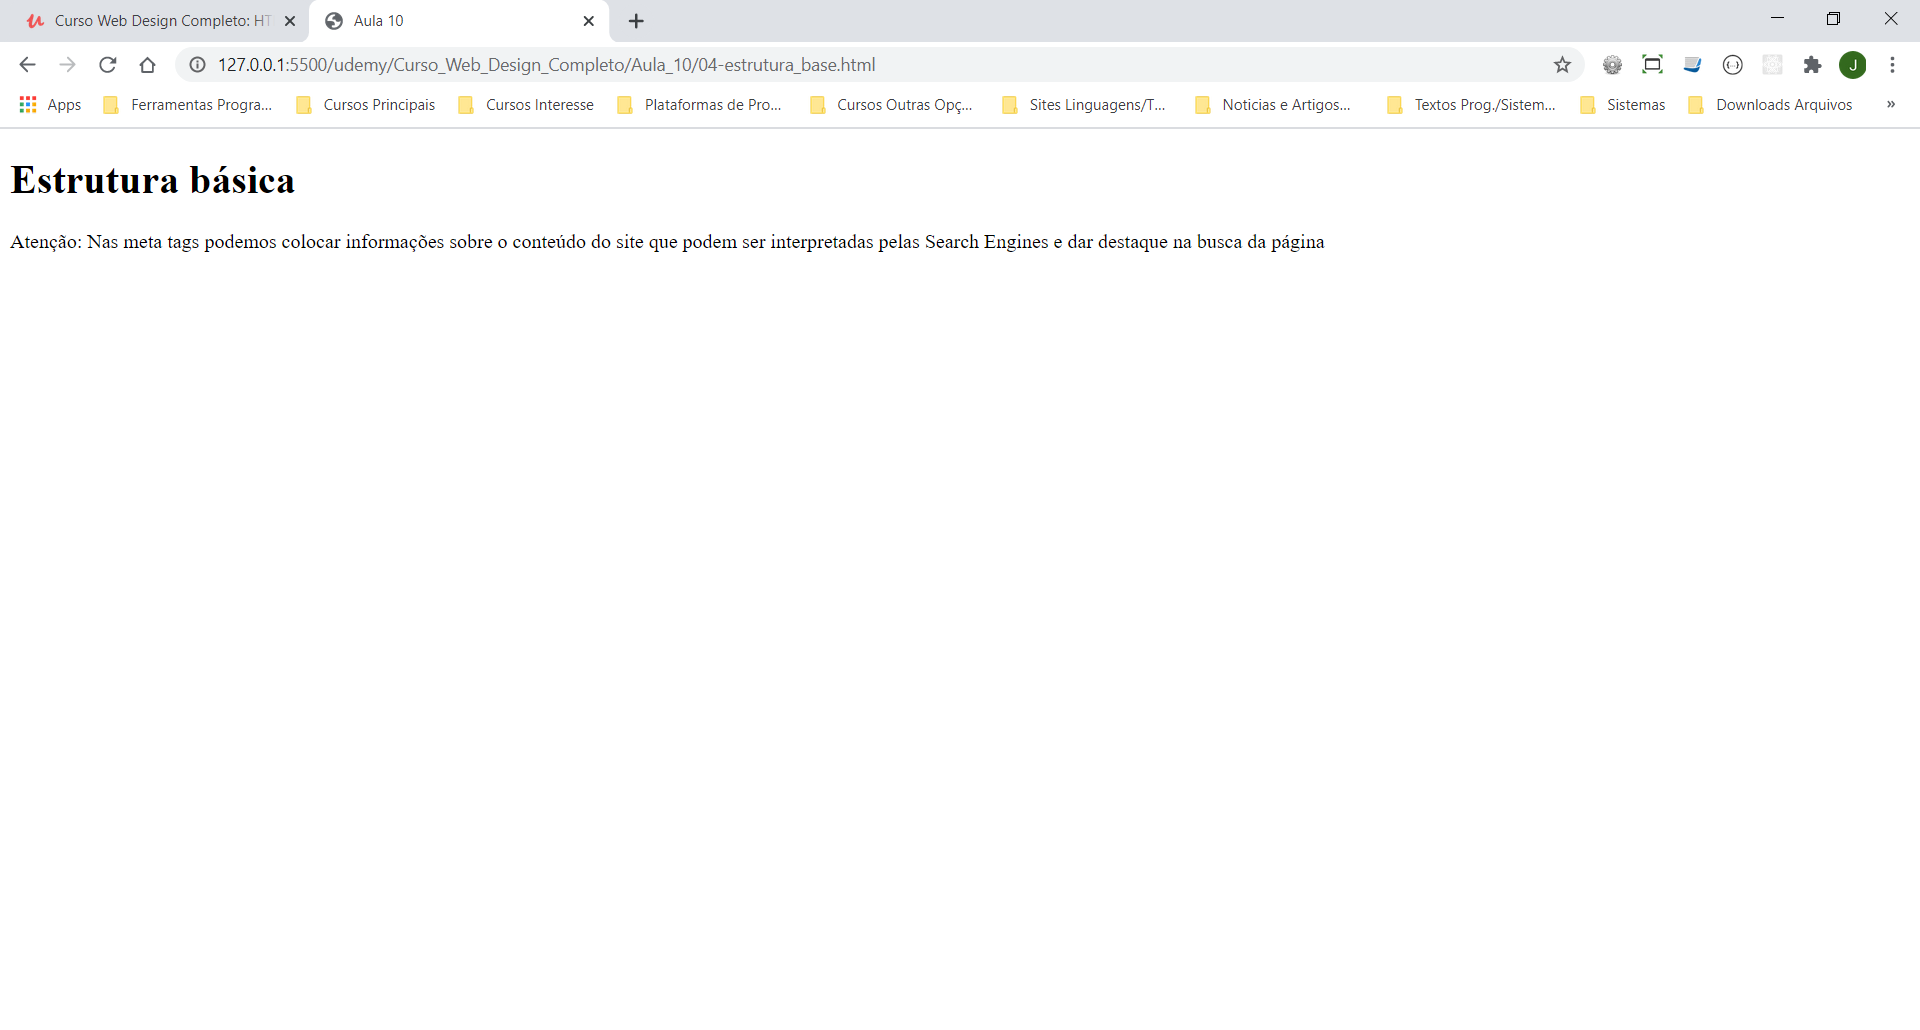
Task: Reload the current page
Action: point(107,65)
